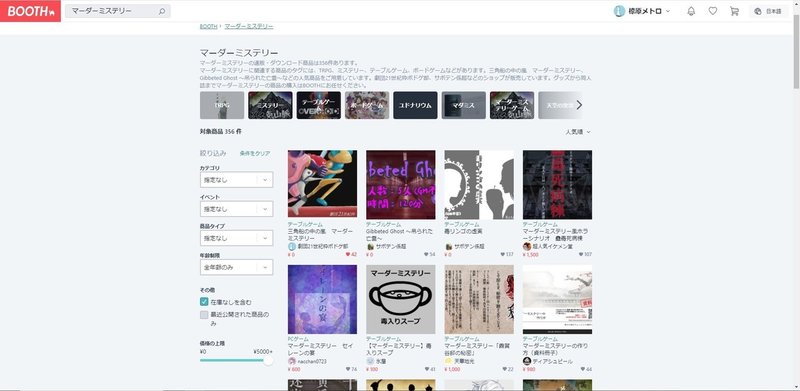Open マーダーミステリーの作り方 thumbnail

[x=558, y=299]
